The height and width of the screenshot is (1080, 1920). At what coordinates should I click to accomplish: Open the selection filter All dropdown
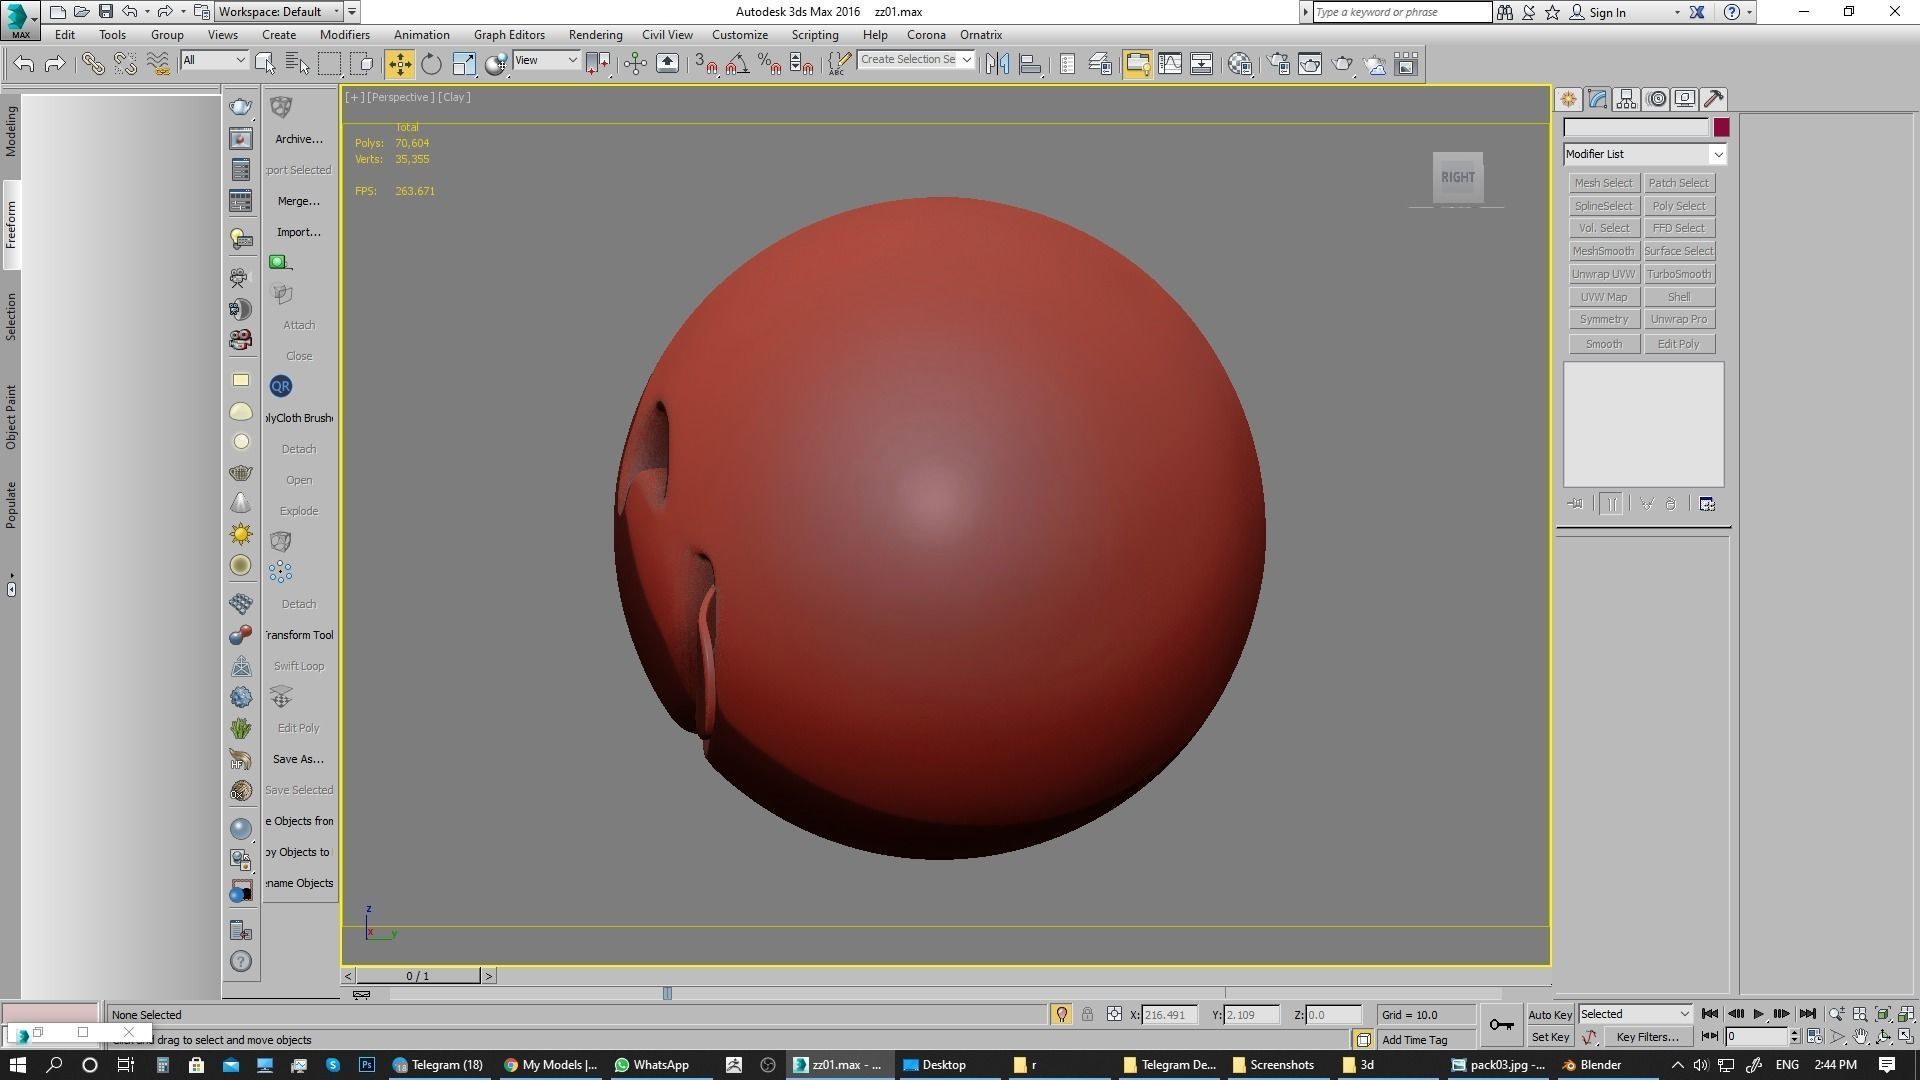213,61
